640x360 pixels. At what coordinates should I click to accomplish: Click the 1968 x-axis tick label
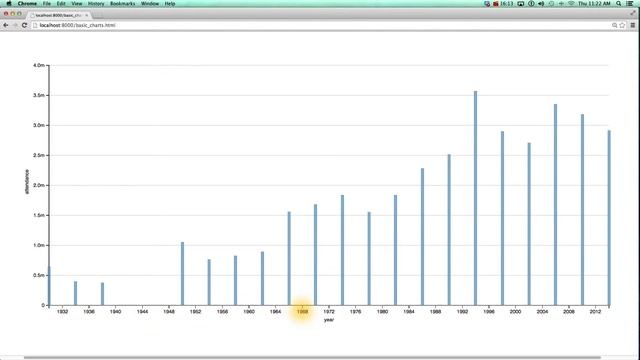302,312
